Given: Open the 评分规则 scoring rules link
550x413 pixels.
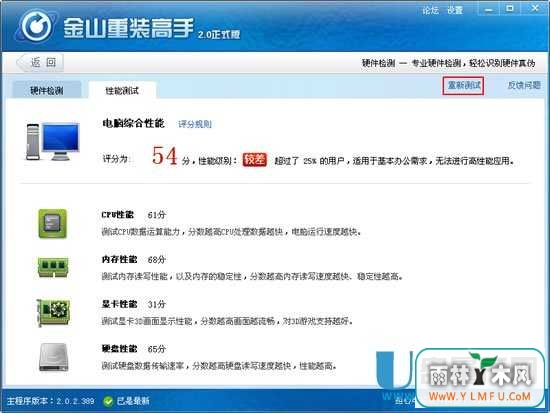Looking at the screenshot, I should (x=195, y=124).
